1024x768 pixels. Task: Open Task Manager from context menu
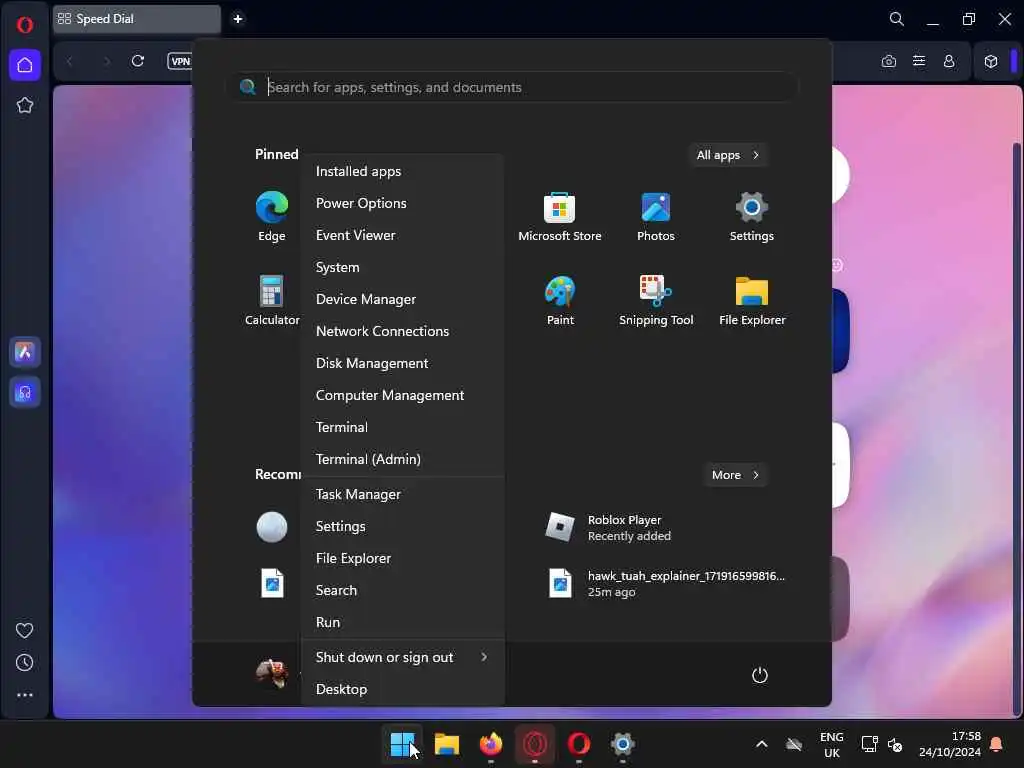pyautogui.click(x=402, y=494)
